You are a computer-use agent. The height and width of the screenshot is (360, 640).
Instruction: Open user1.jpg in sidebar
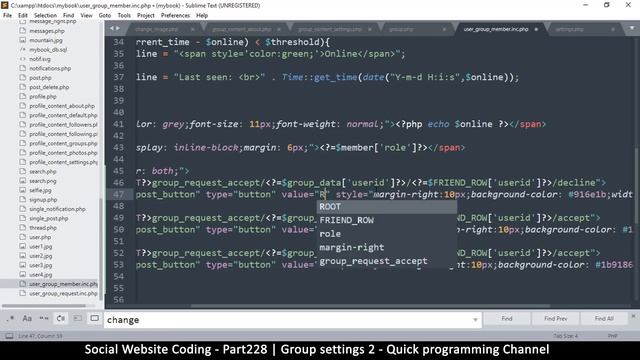tap(40, 247)
